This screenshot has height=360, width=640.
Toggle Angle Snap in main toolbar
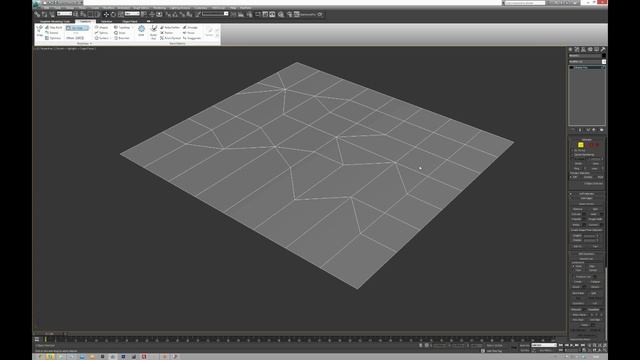pyautogui.click(x=175, y=14)
